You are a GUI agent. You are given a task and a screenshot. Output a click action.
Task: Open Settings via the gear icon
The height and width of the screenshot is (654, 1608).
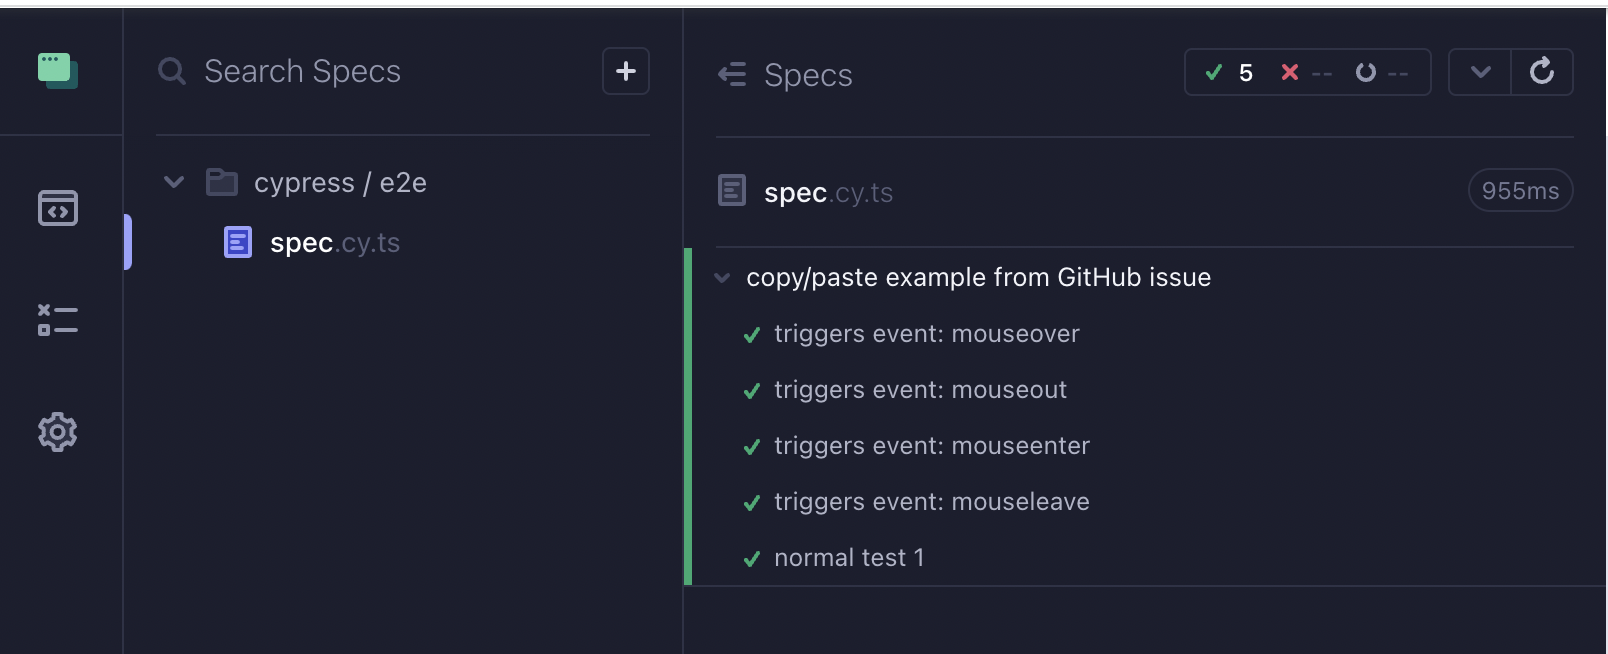(57, 432)
